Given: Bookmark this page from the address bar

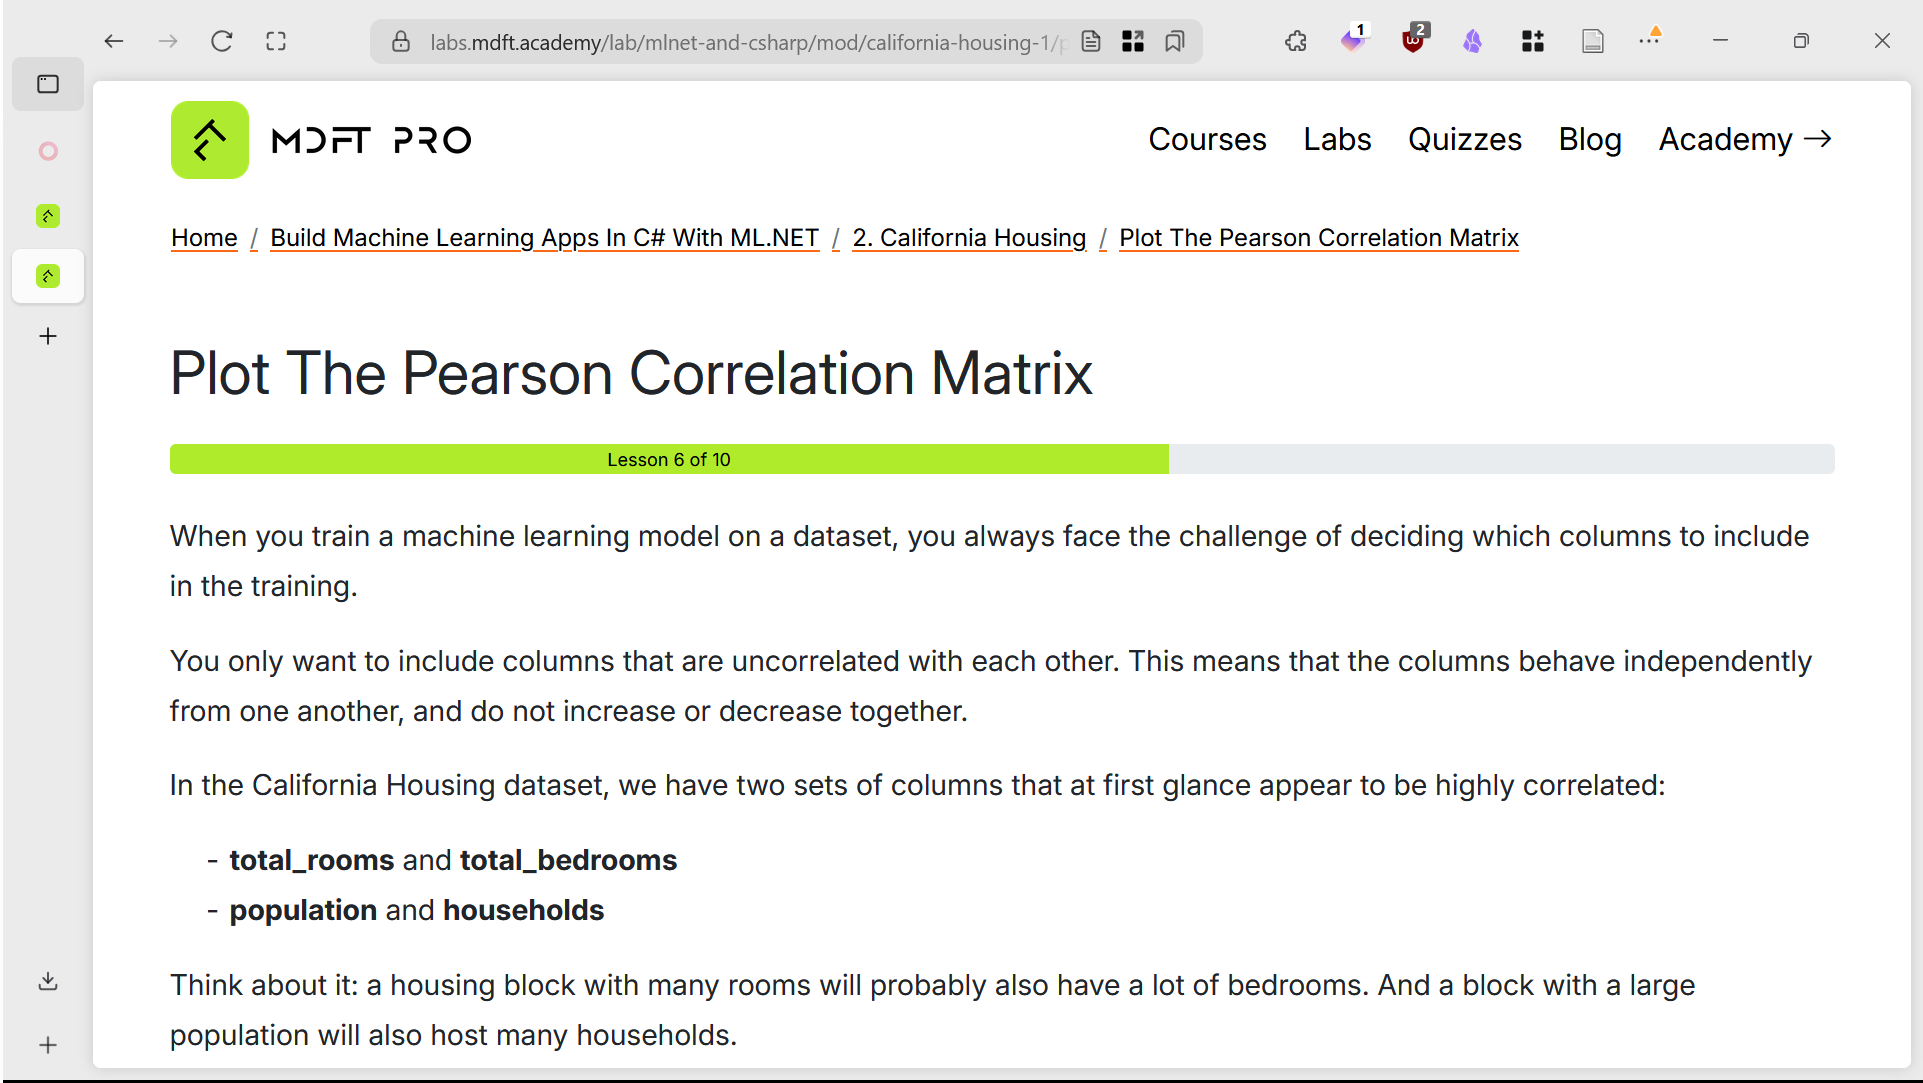Looking at the screenshot, I should coord(1175,41).
